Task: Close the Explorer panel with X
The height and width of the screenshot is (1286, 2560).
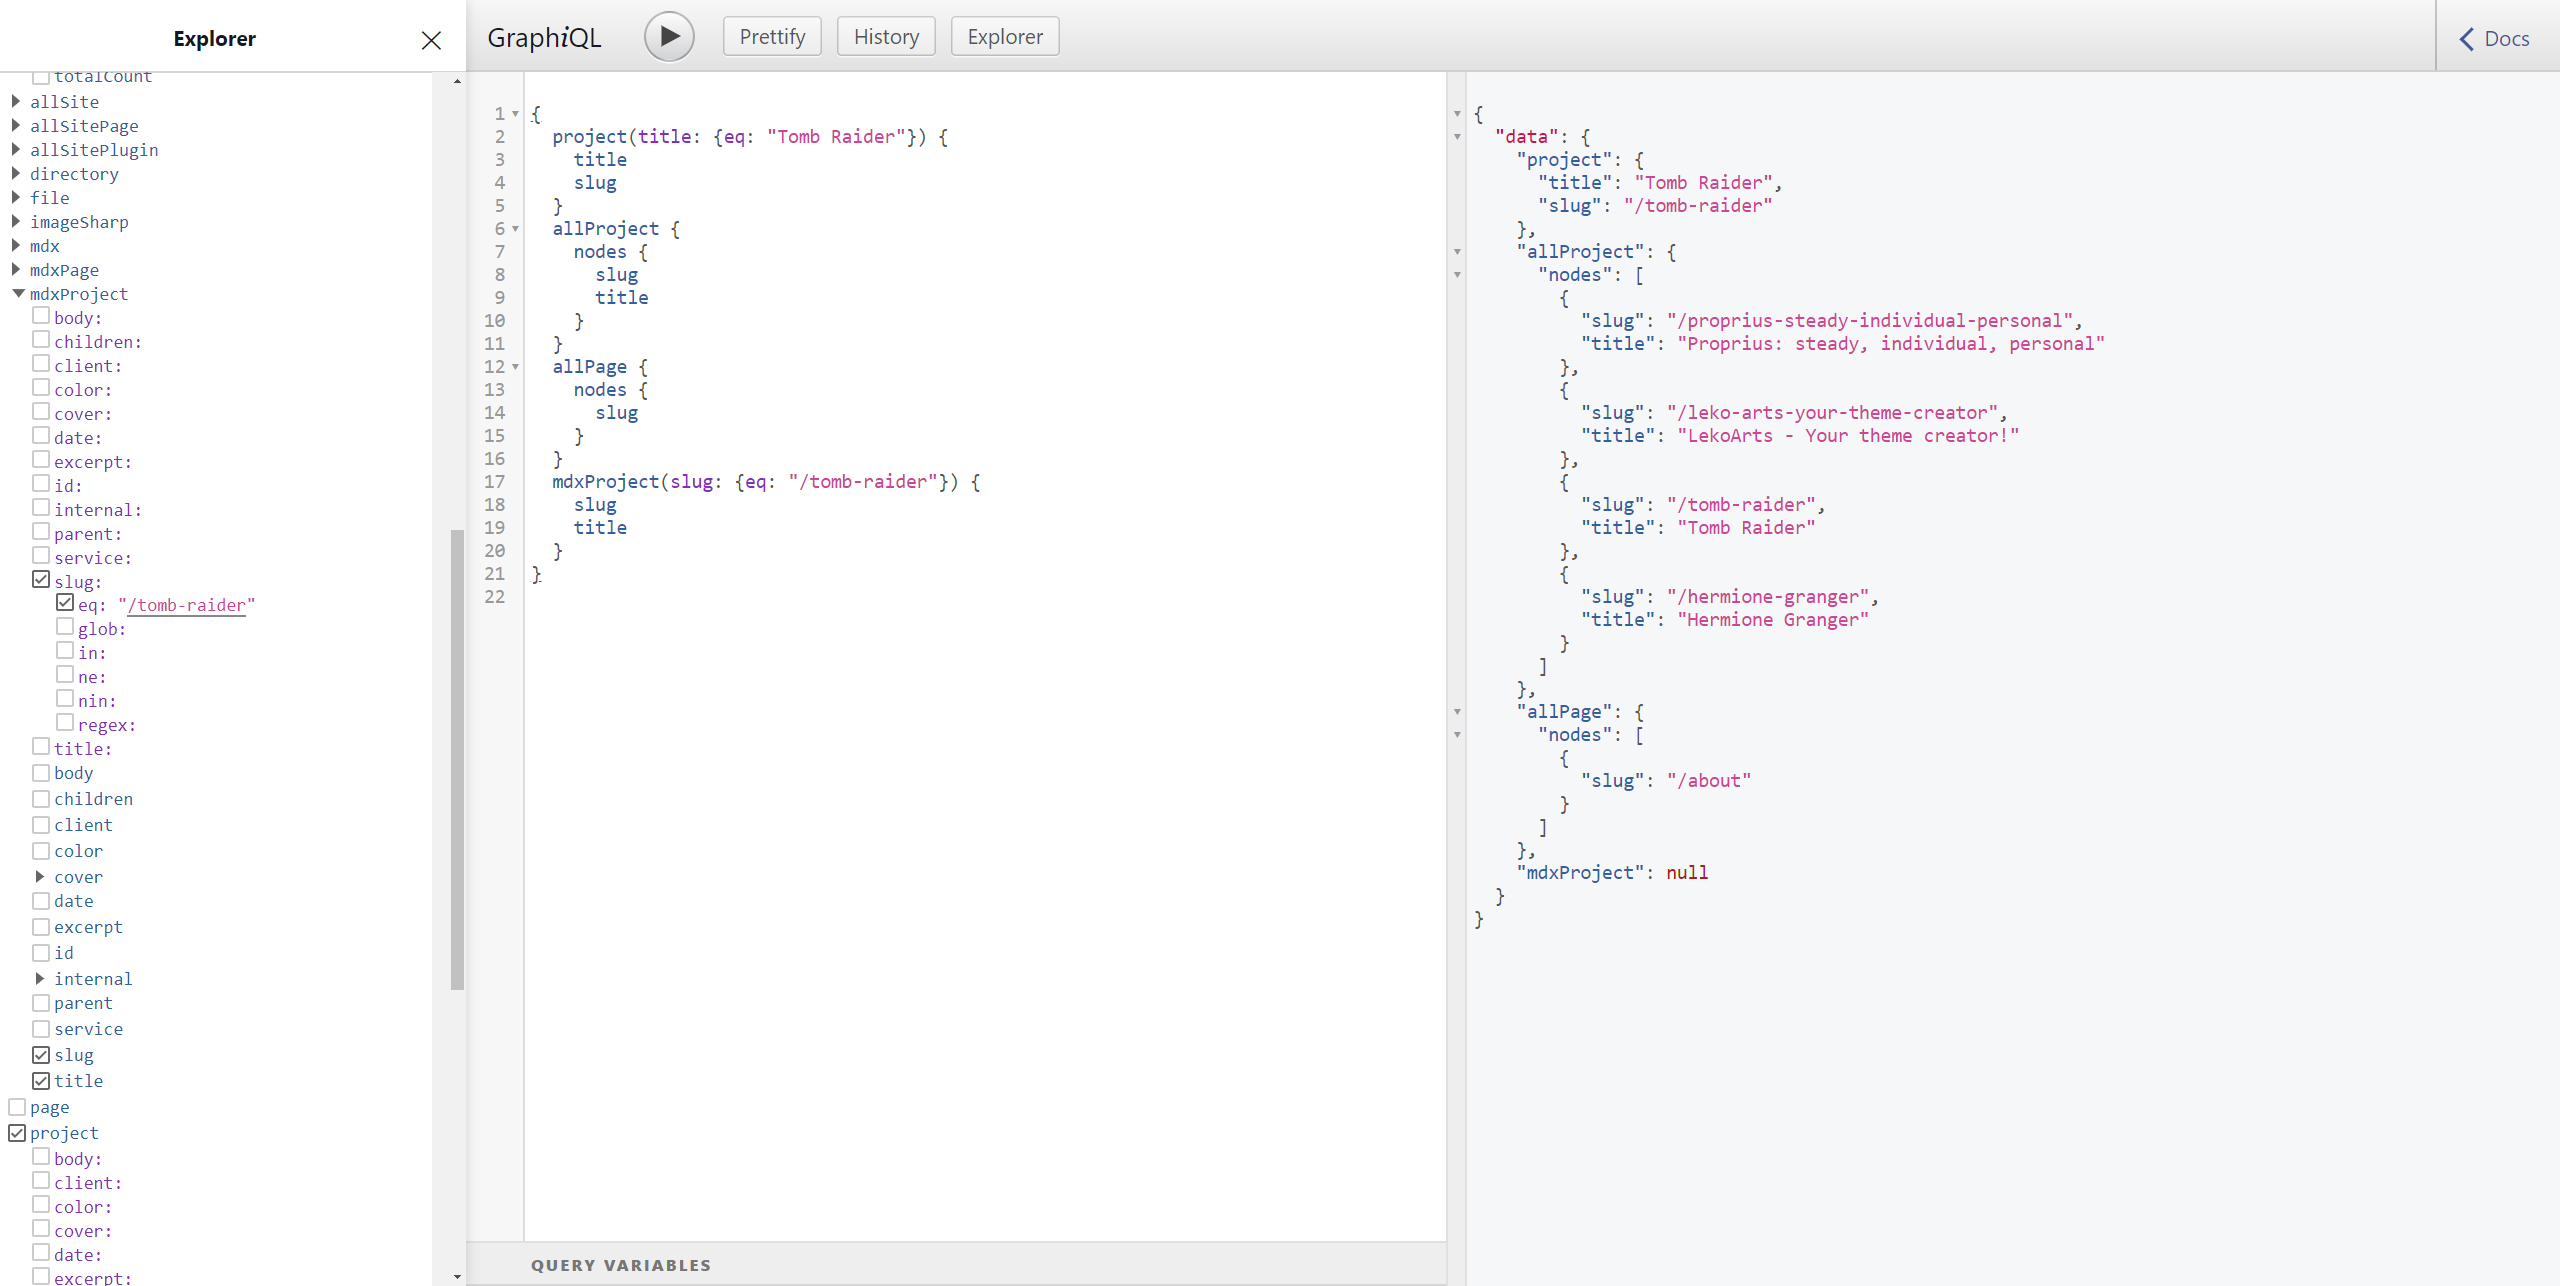Action: pos(431,40)
